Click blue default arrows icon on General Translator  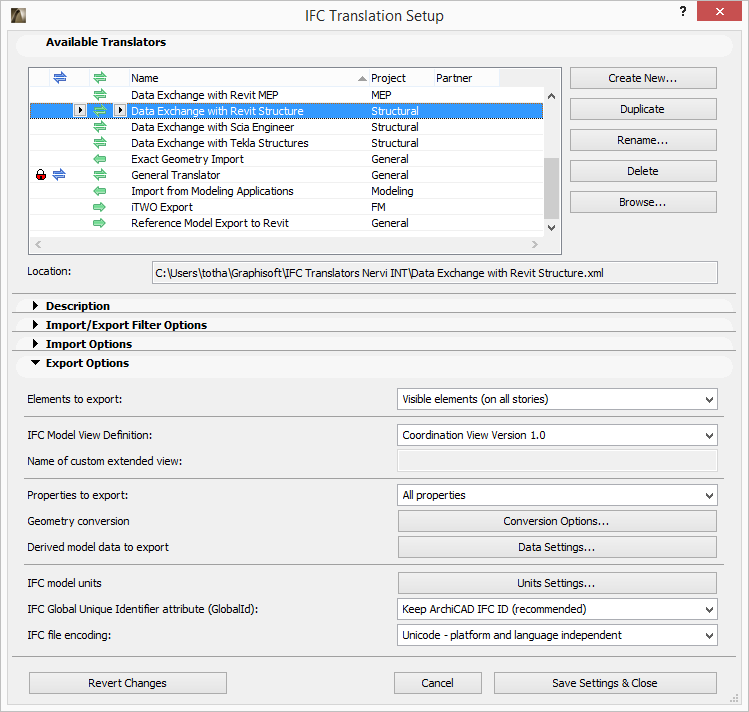pyautogui.click(x=59, y=175)
